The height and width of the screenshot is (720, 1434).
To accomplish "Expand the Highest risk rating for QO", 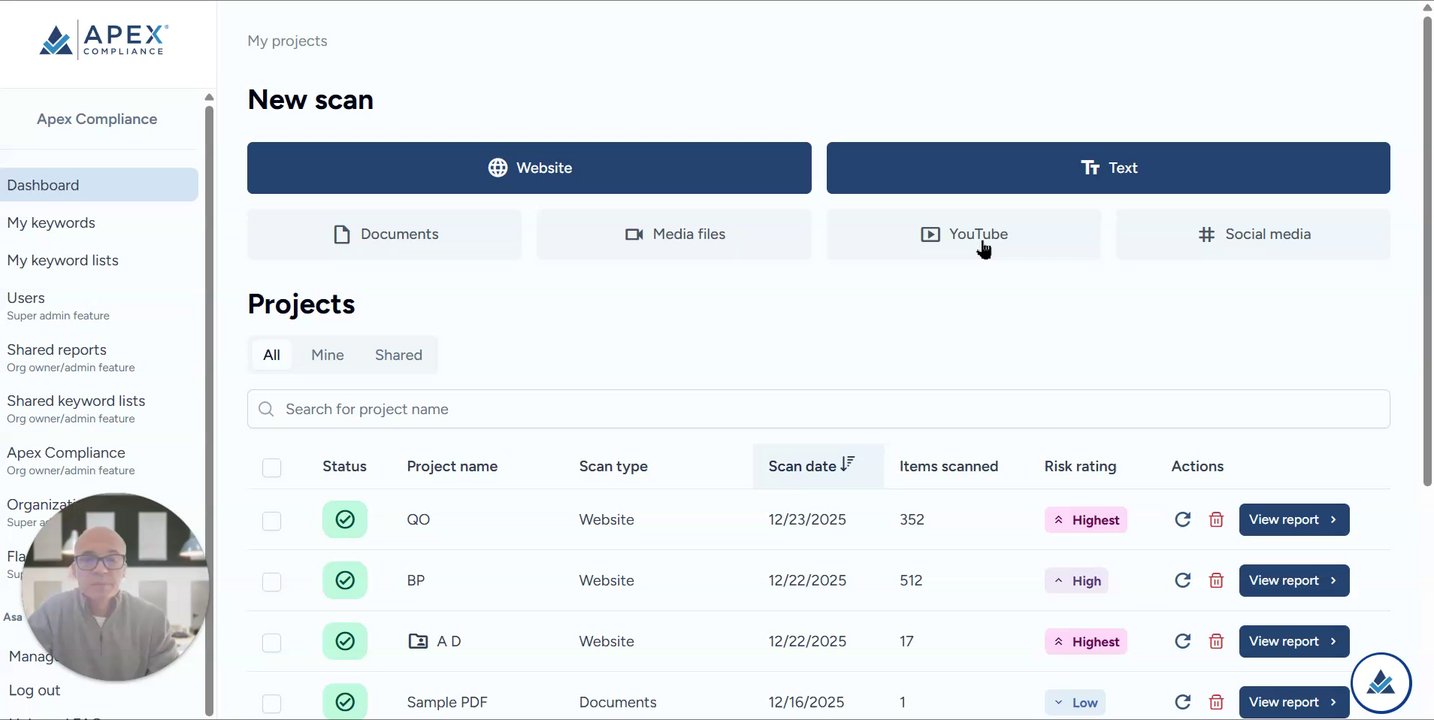I will [1085, 520].
